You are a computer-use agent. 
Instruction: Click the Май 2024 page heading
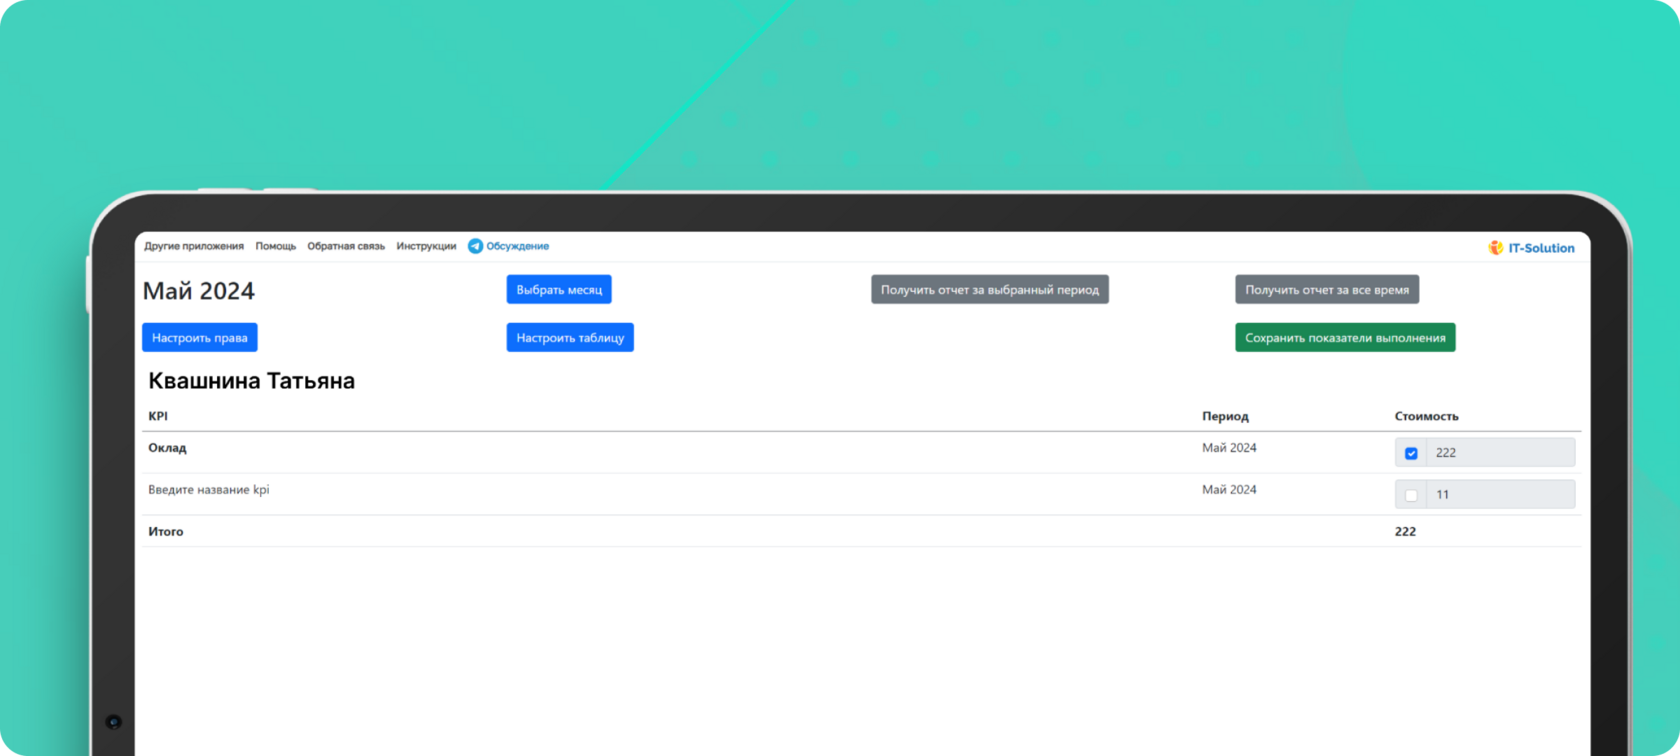pos(199,291)
